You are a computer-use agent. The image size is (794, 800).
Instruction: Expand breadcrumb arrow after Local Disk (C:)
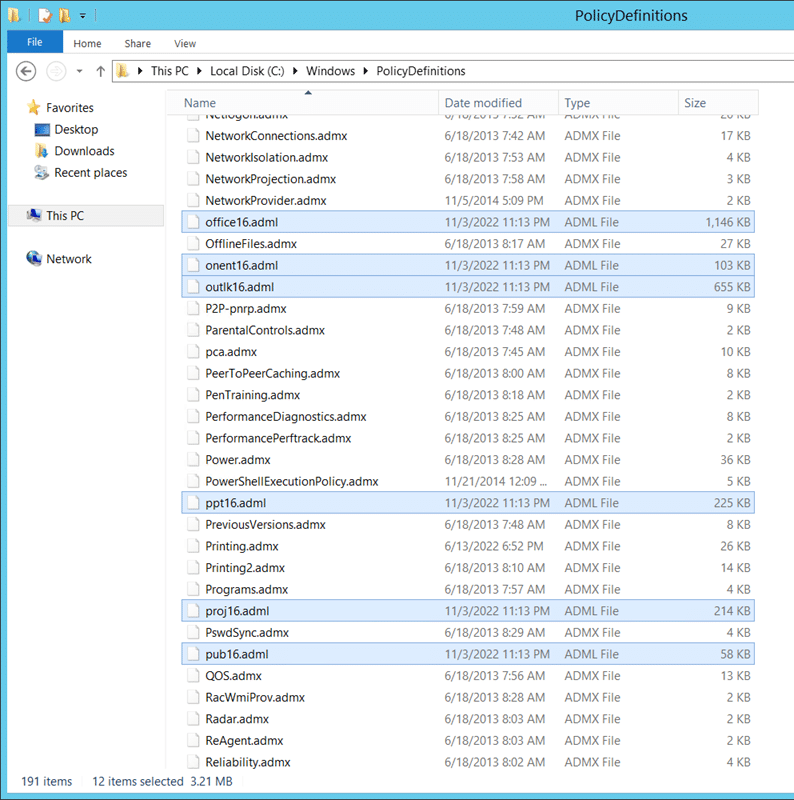coord(295,71)
